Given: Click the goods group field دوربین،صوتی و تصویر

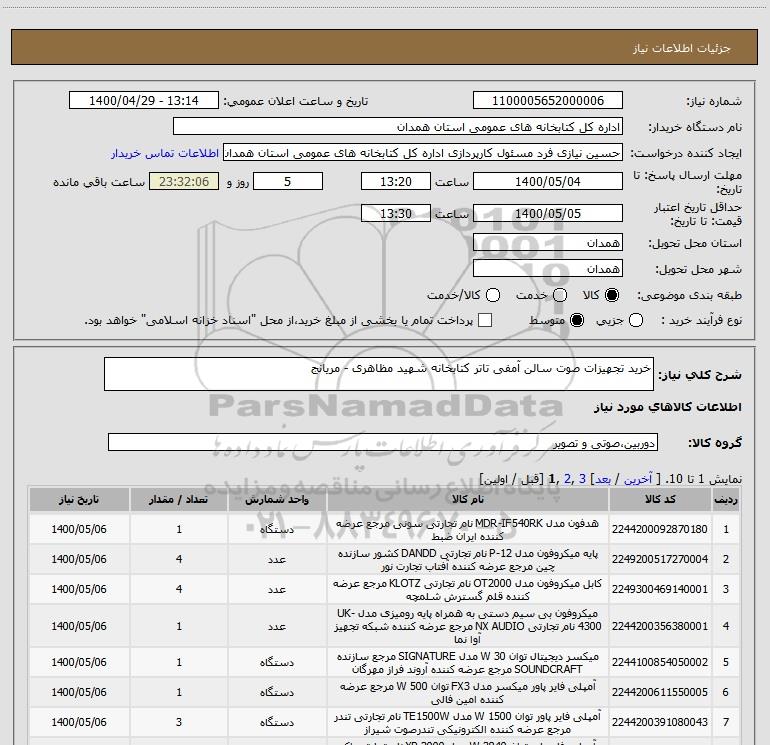Looking at the screenshot, I should 383,442.
